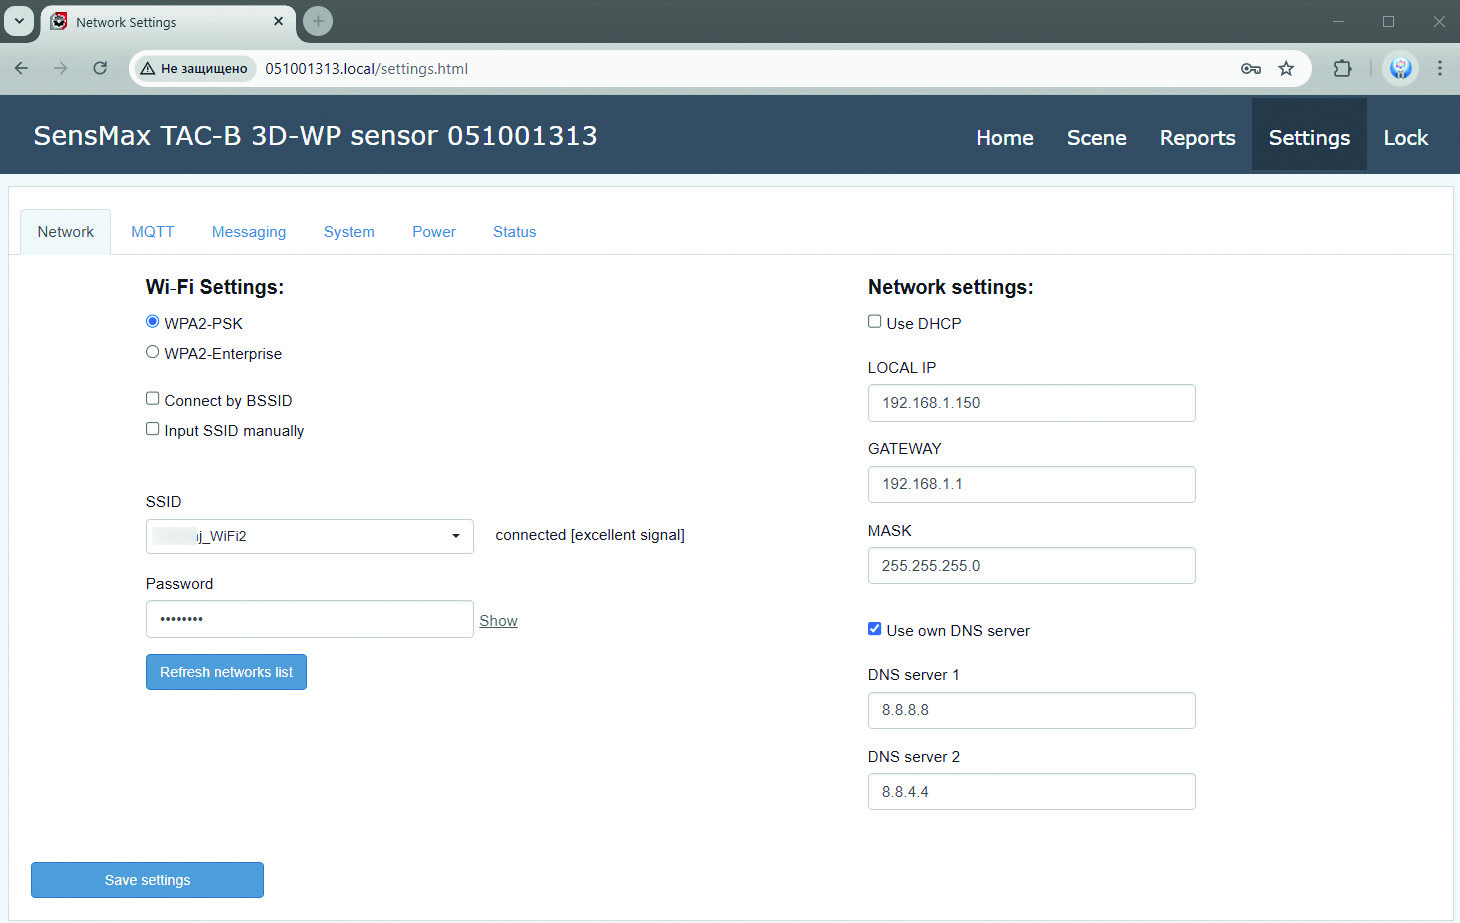Screen dimensions: 1460x923
Task: Click the browser back arrow
Action: coord(21,68)
